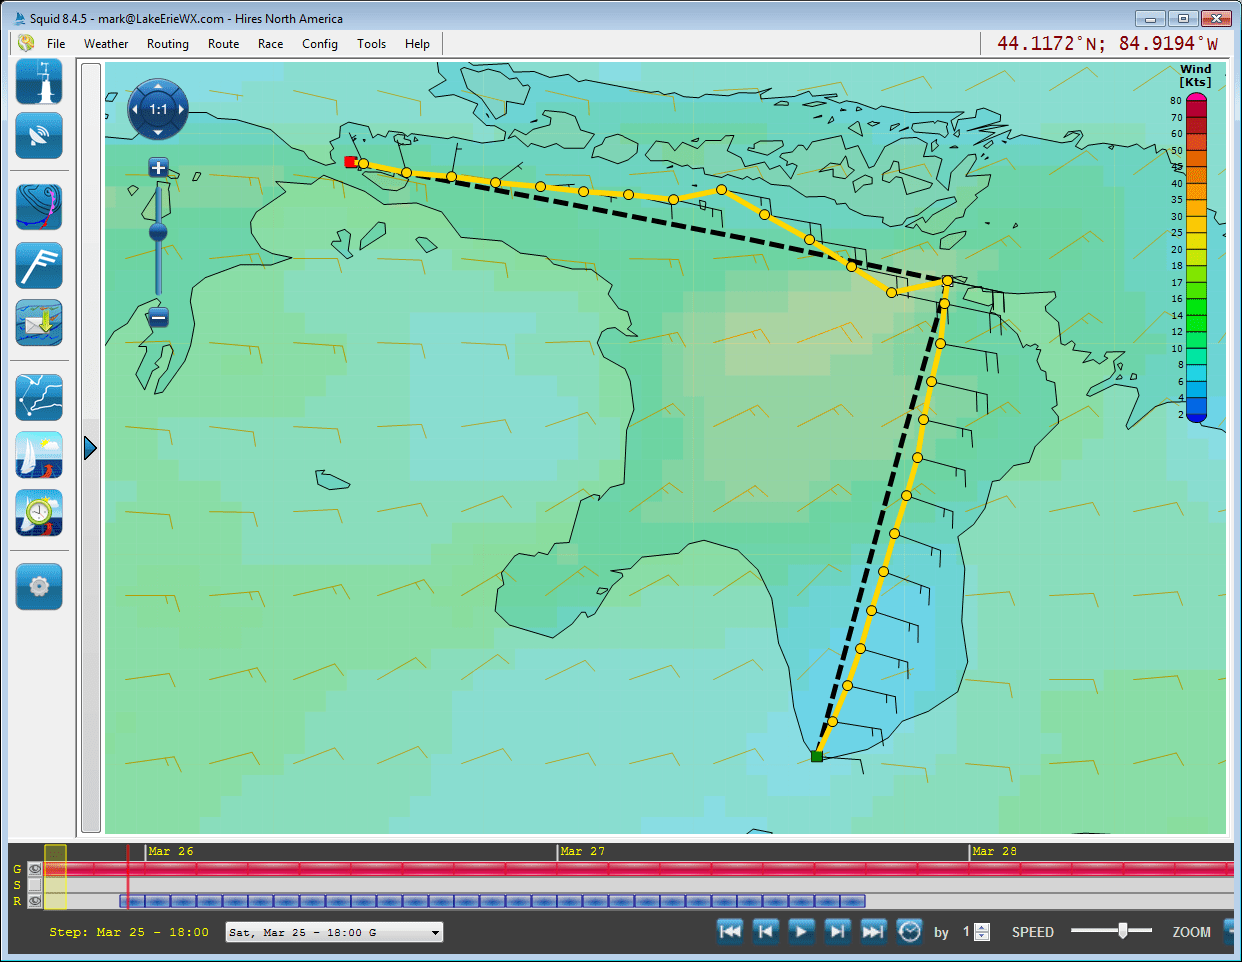This screenshot has width=1242, height=962.
Task: Open the Weather menu
Action: [105, 43]
